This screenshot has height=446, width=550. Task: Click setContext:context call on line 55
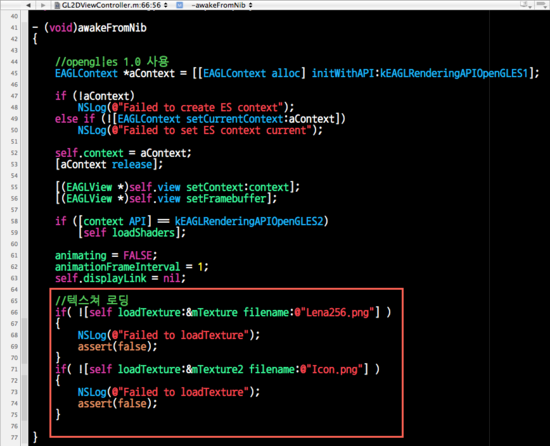click(238, 187)
